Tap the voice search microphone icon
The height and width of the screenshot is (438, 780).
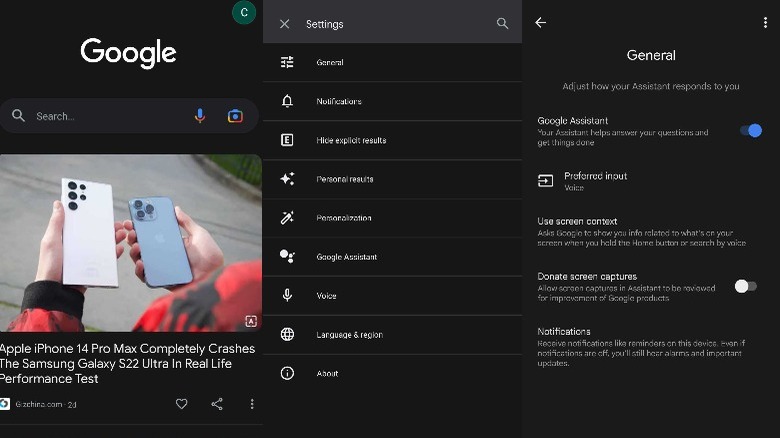click(200, 116)
